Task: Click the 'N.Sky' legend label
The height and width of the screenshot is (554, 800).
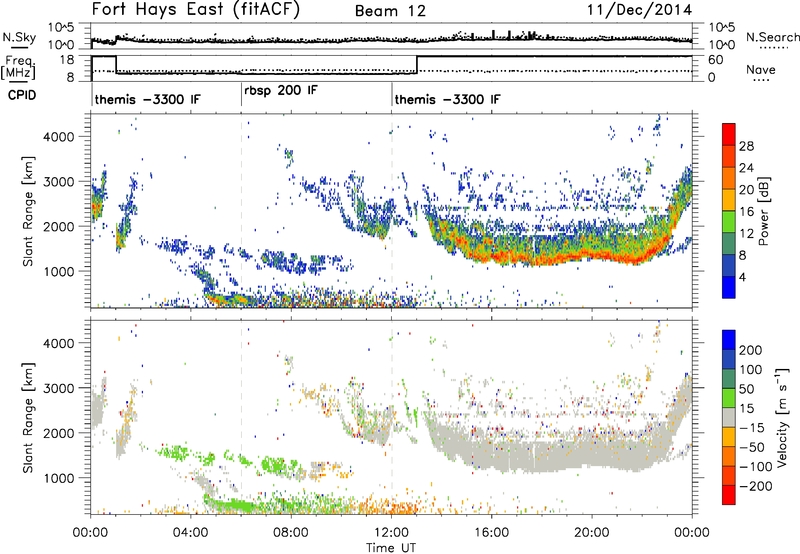Action: click(19, 37)
